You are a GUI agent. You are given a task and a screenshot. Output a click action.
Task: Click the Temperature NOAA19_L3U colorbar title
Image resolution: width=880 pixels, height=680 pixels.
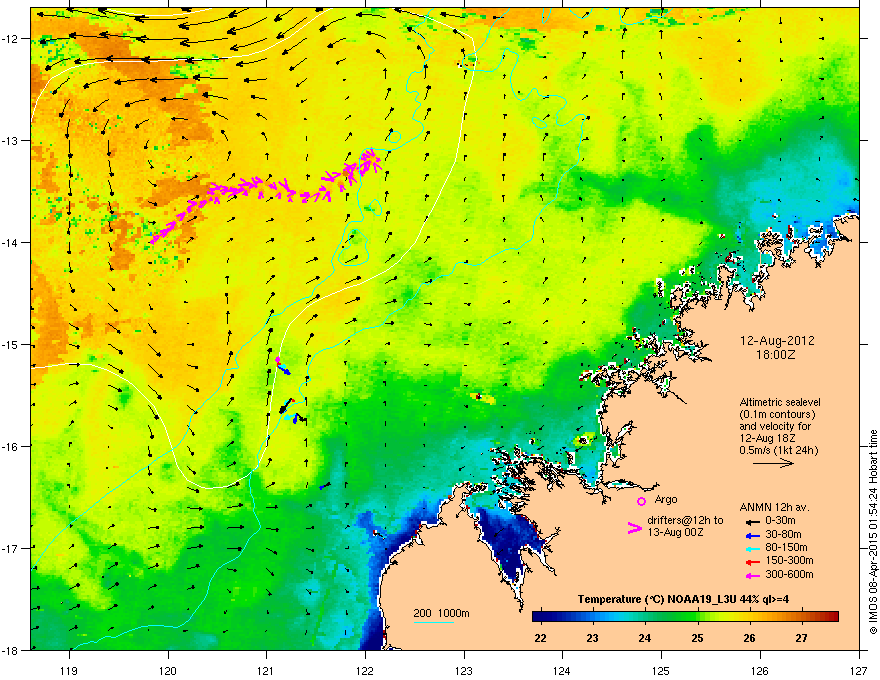pyautogui.click(x=683, y=599)
